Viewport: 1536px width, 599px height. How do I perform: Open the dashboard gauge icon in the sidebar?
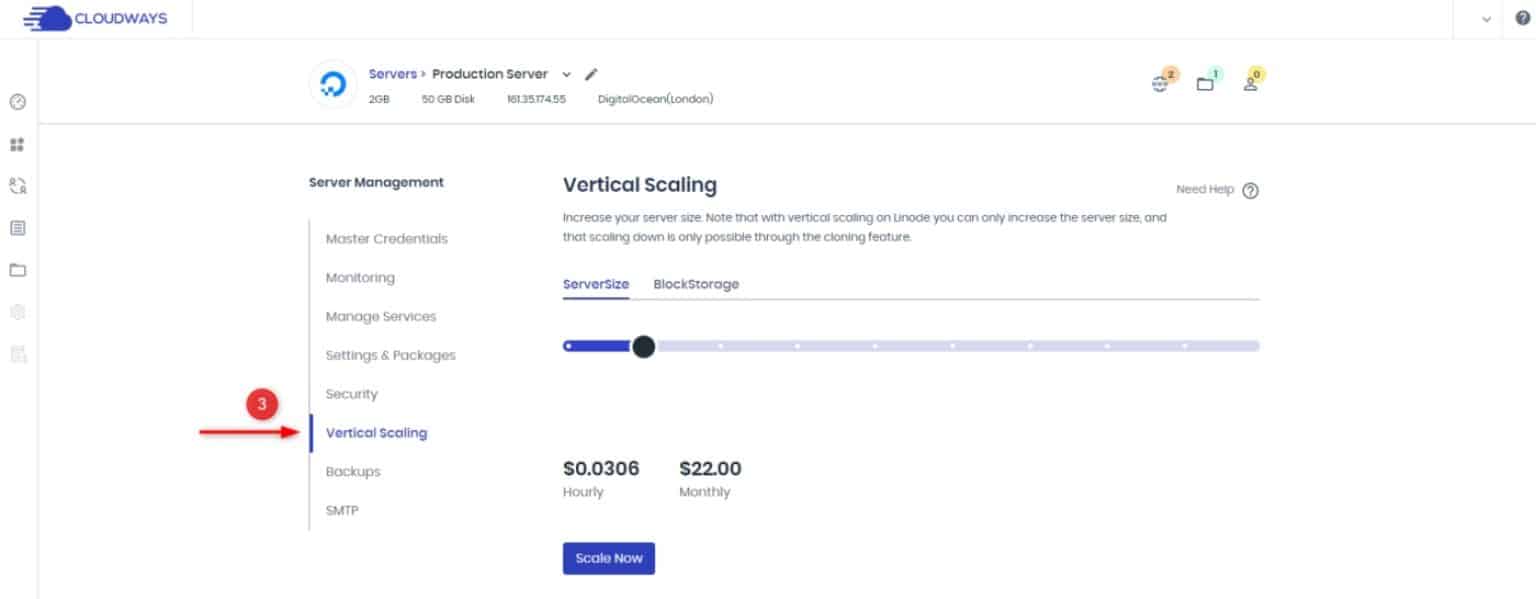[17, 102]
